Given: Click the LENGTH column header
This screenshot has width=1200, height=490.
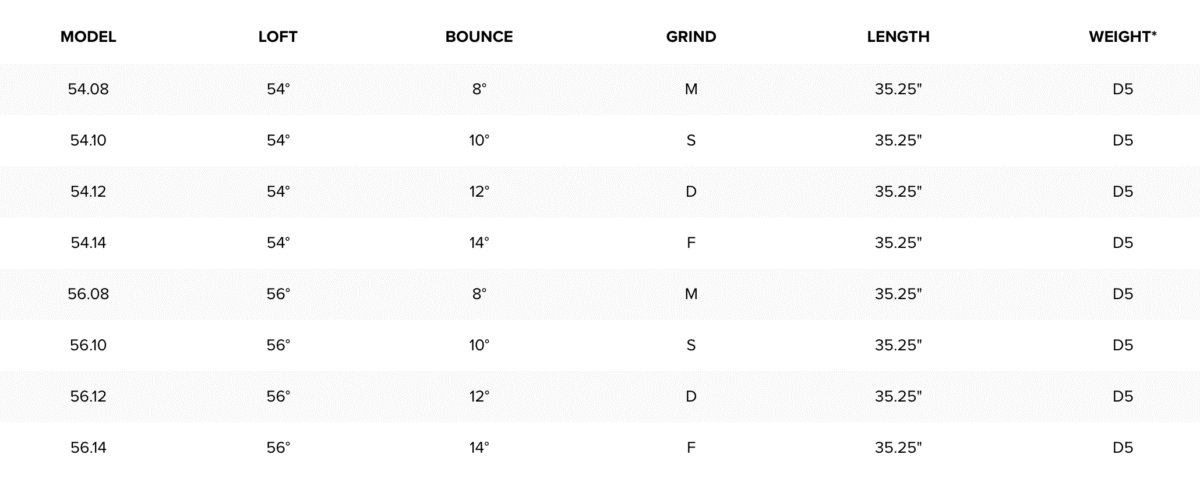Looking at the screenshot, I should pos(898,37).
